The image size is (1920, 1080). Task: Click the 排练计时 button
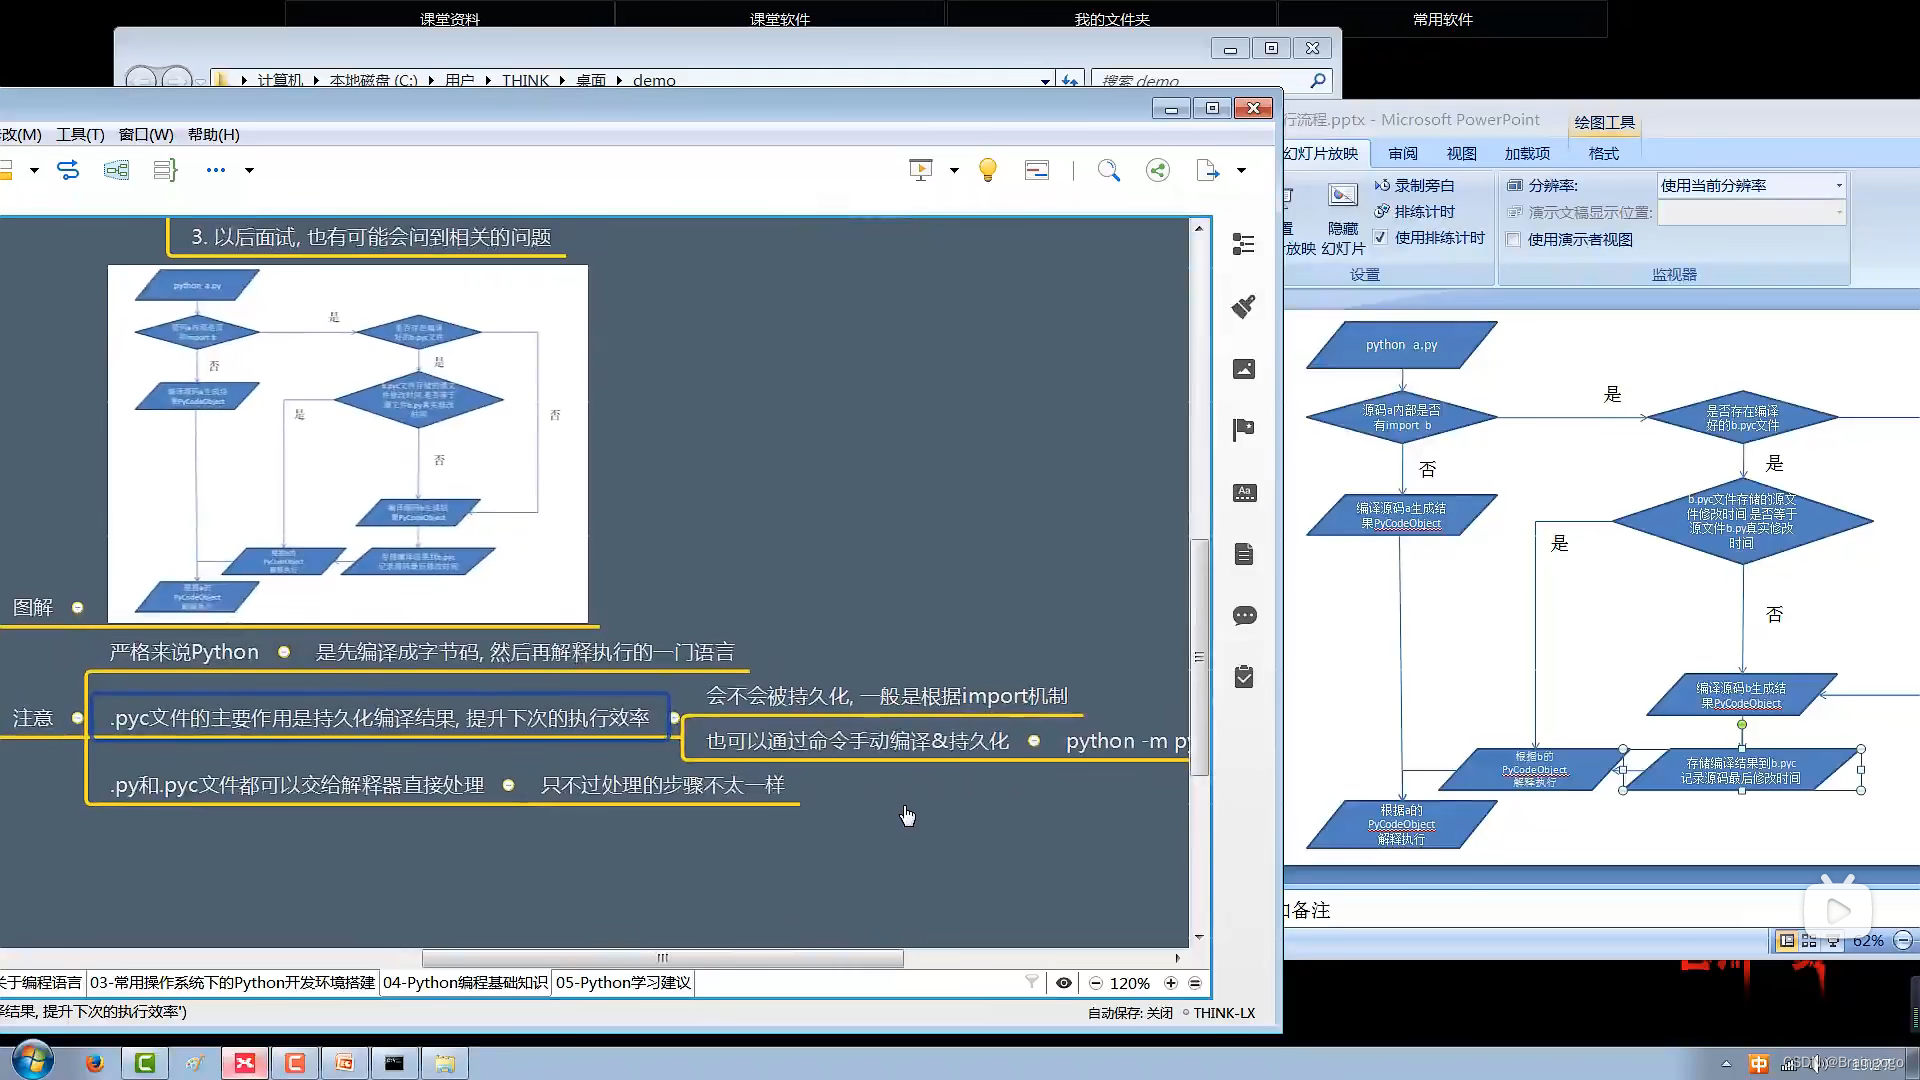click(1414, 212)
